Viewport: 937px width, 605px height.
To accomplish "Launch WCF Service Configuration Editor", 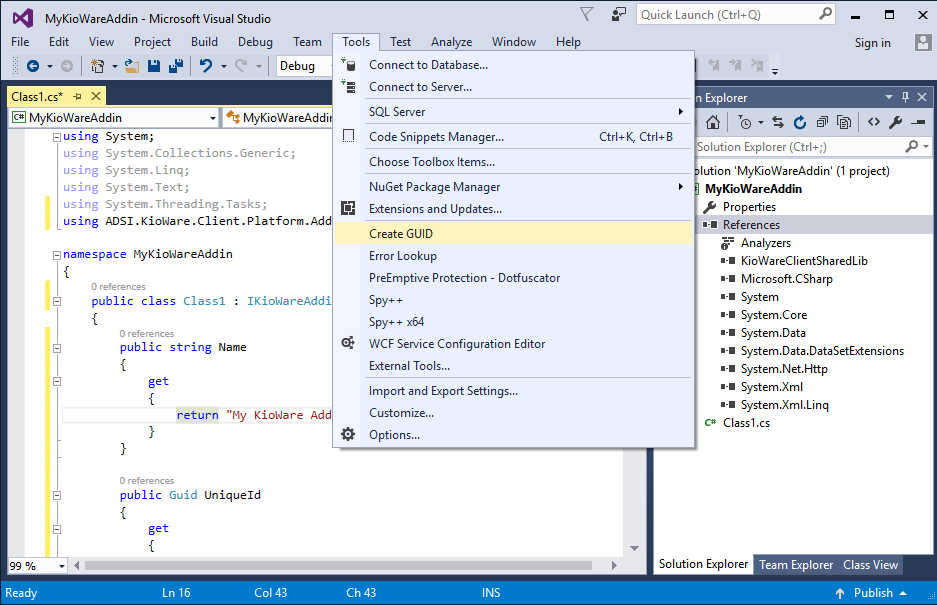I will pyautogui.click(x=513, y=344).
